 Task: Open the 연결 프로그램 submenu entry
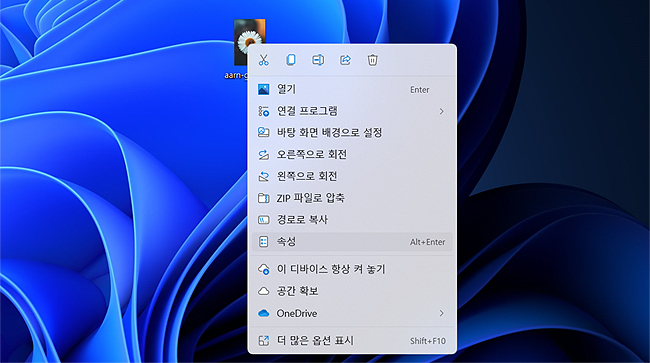tap(352, 111)
